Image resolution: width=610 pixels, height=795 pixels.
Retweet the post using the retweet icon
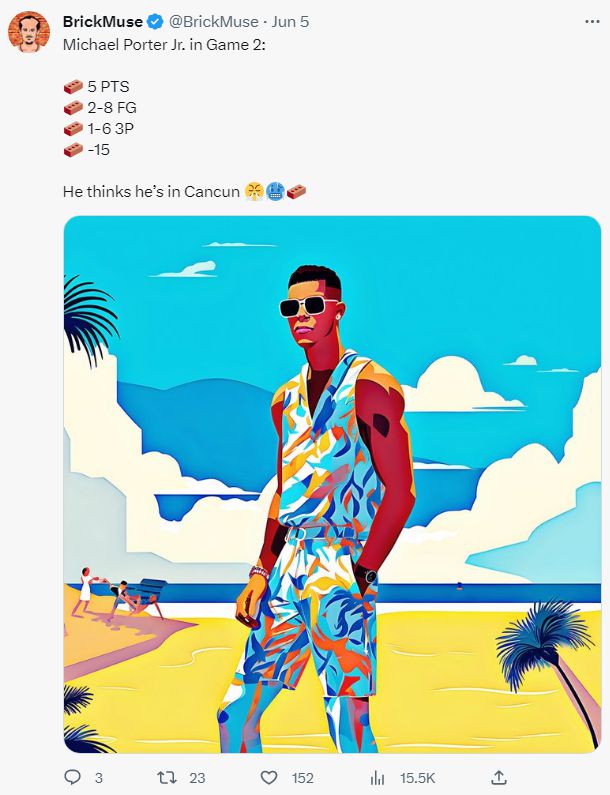tap(167, 777)
